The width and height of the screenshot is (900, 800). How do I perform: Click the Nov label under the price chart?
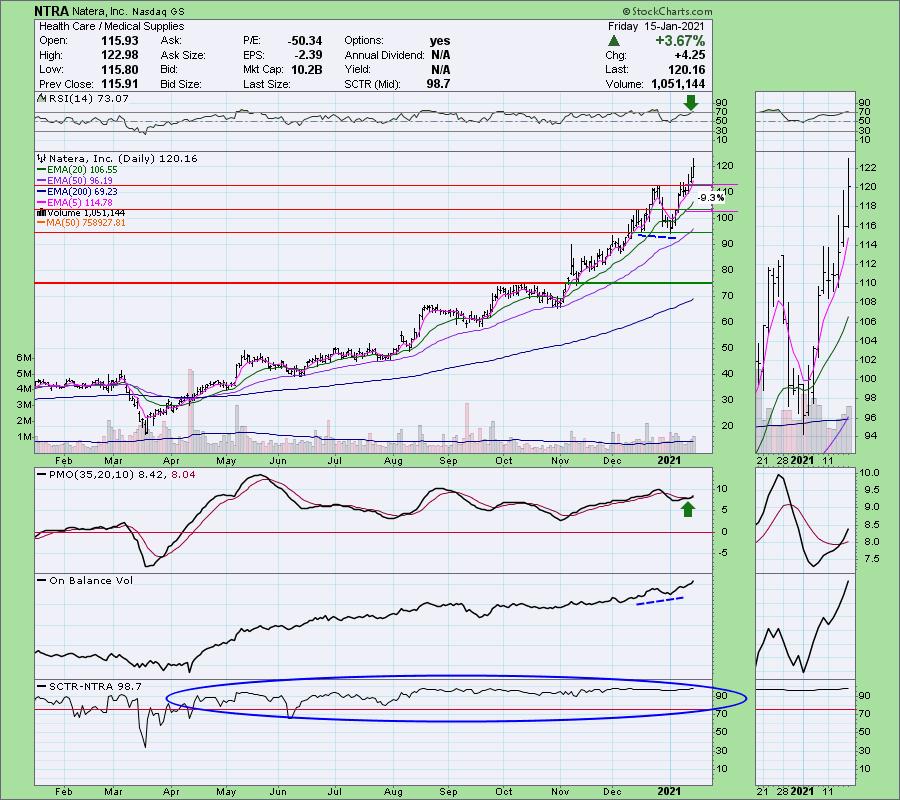coord(560,460)
